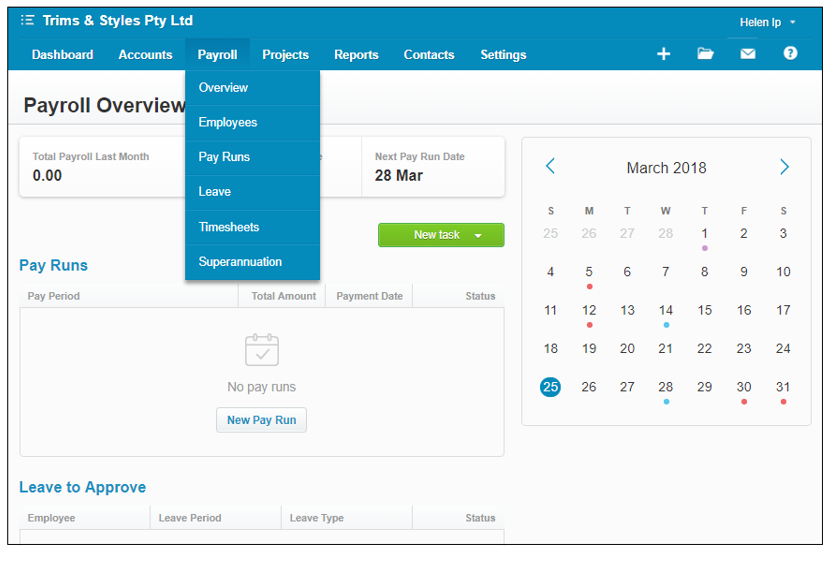Select March 1 in the calendar
The width and height of the screenshot is (839, 566).
tap(705, 234)
